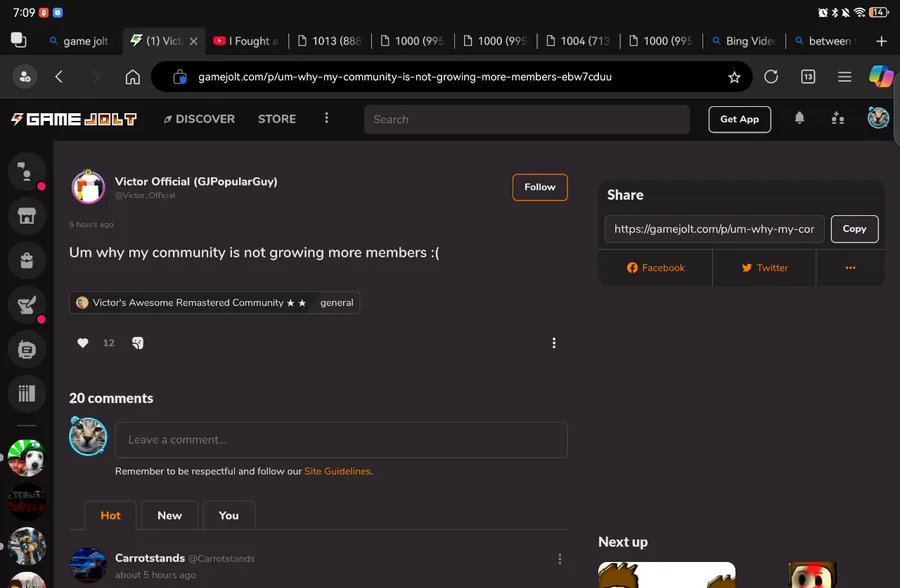Open the Site Guidelines link
The height and width of the screenshot is (588, 900).
coord(337,471)
